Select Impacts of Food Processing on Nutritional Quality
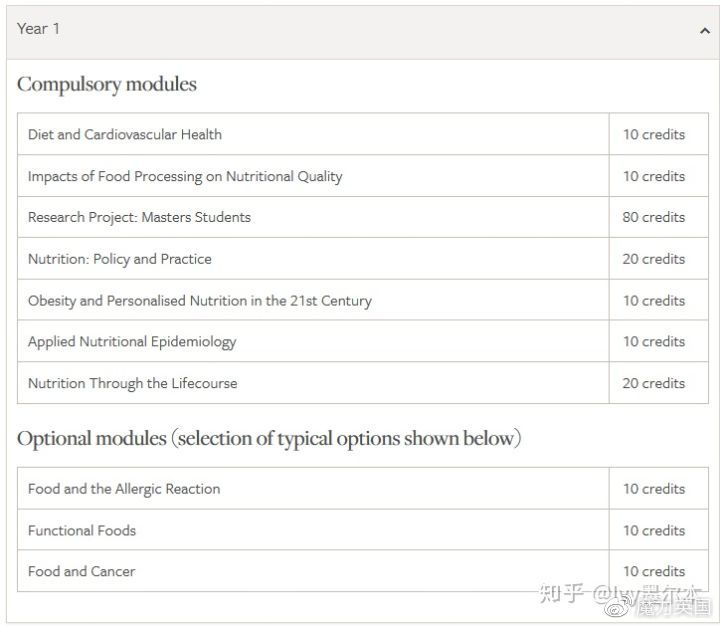 click(185, 176)
